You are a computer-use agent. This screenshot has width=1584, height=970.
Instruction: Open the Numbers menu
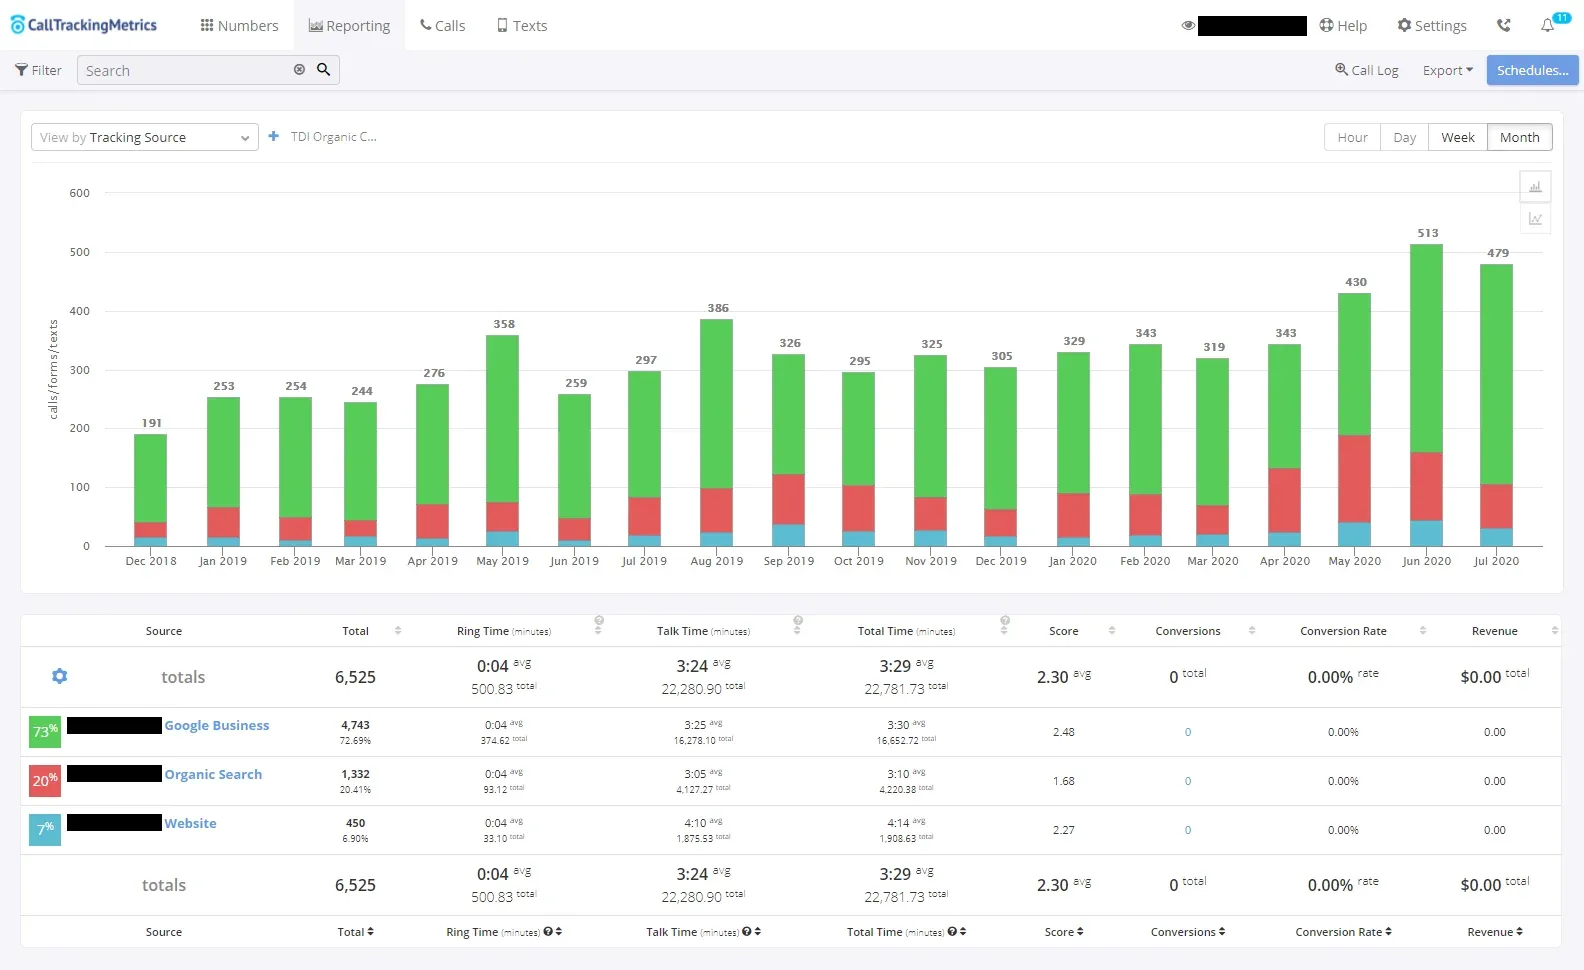[x=239, y=26]
